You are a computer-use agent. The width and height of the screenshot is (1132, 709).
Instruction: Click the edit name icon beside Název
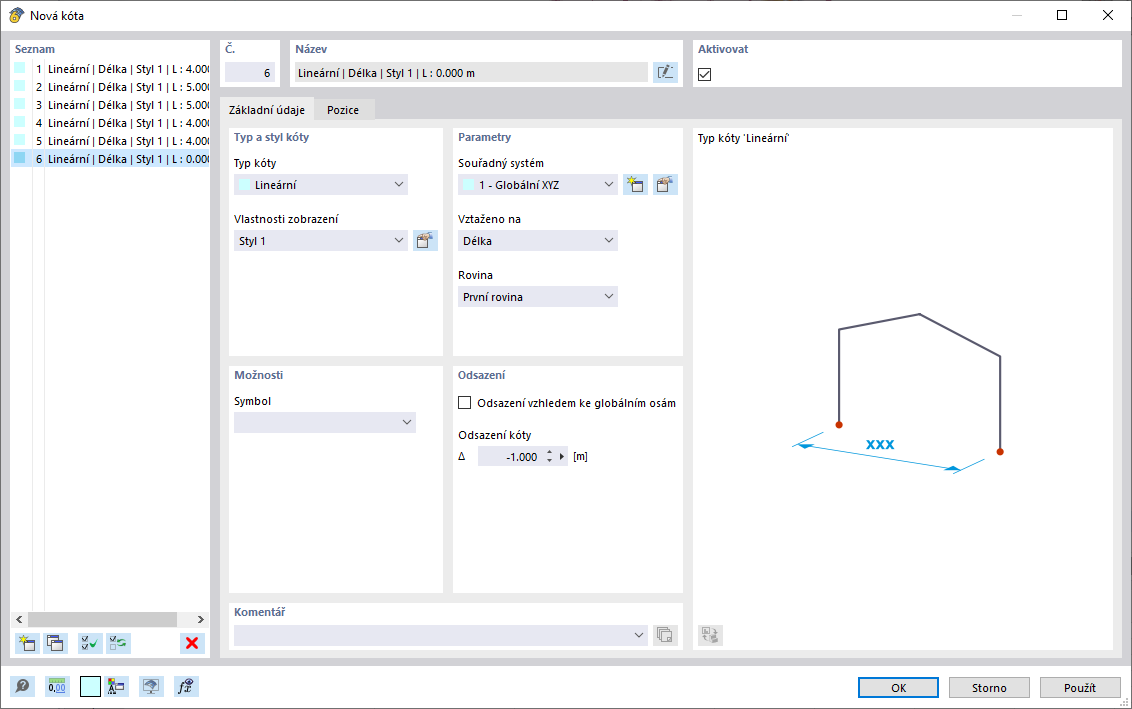point(665,72)
